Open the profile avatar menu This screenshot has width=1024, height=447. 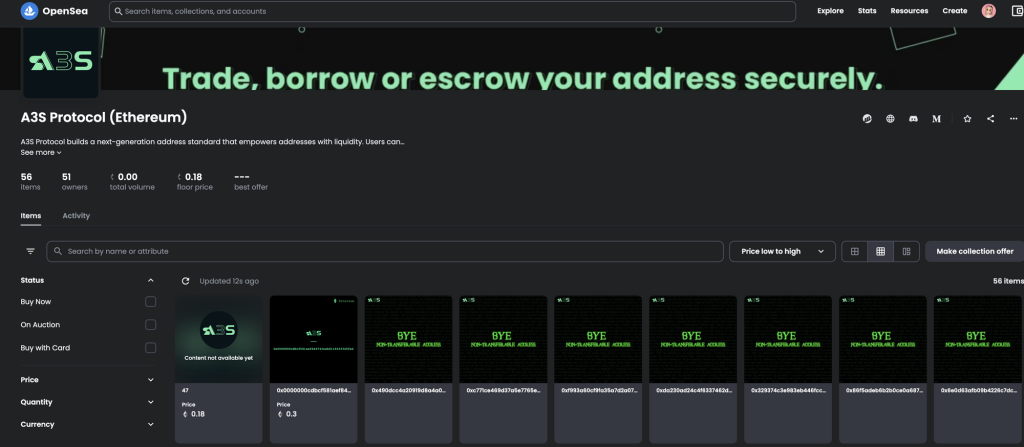pos(989,11)
